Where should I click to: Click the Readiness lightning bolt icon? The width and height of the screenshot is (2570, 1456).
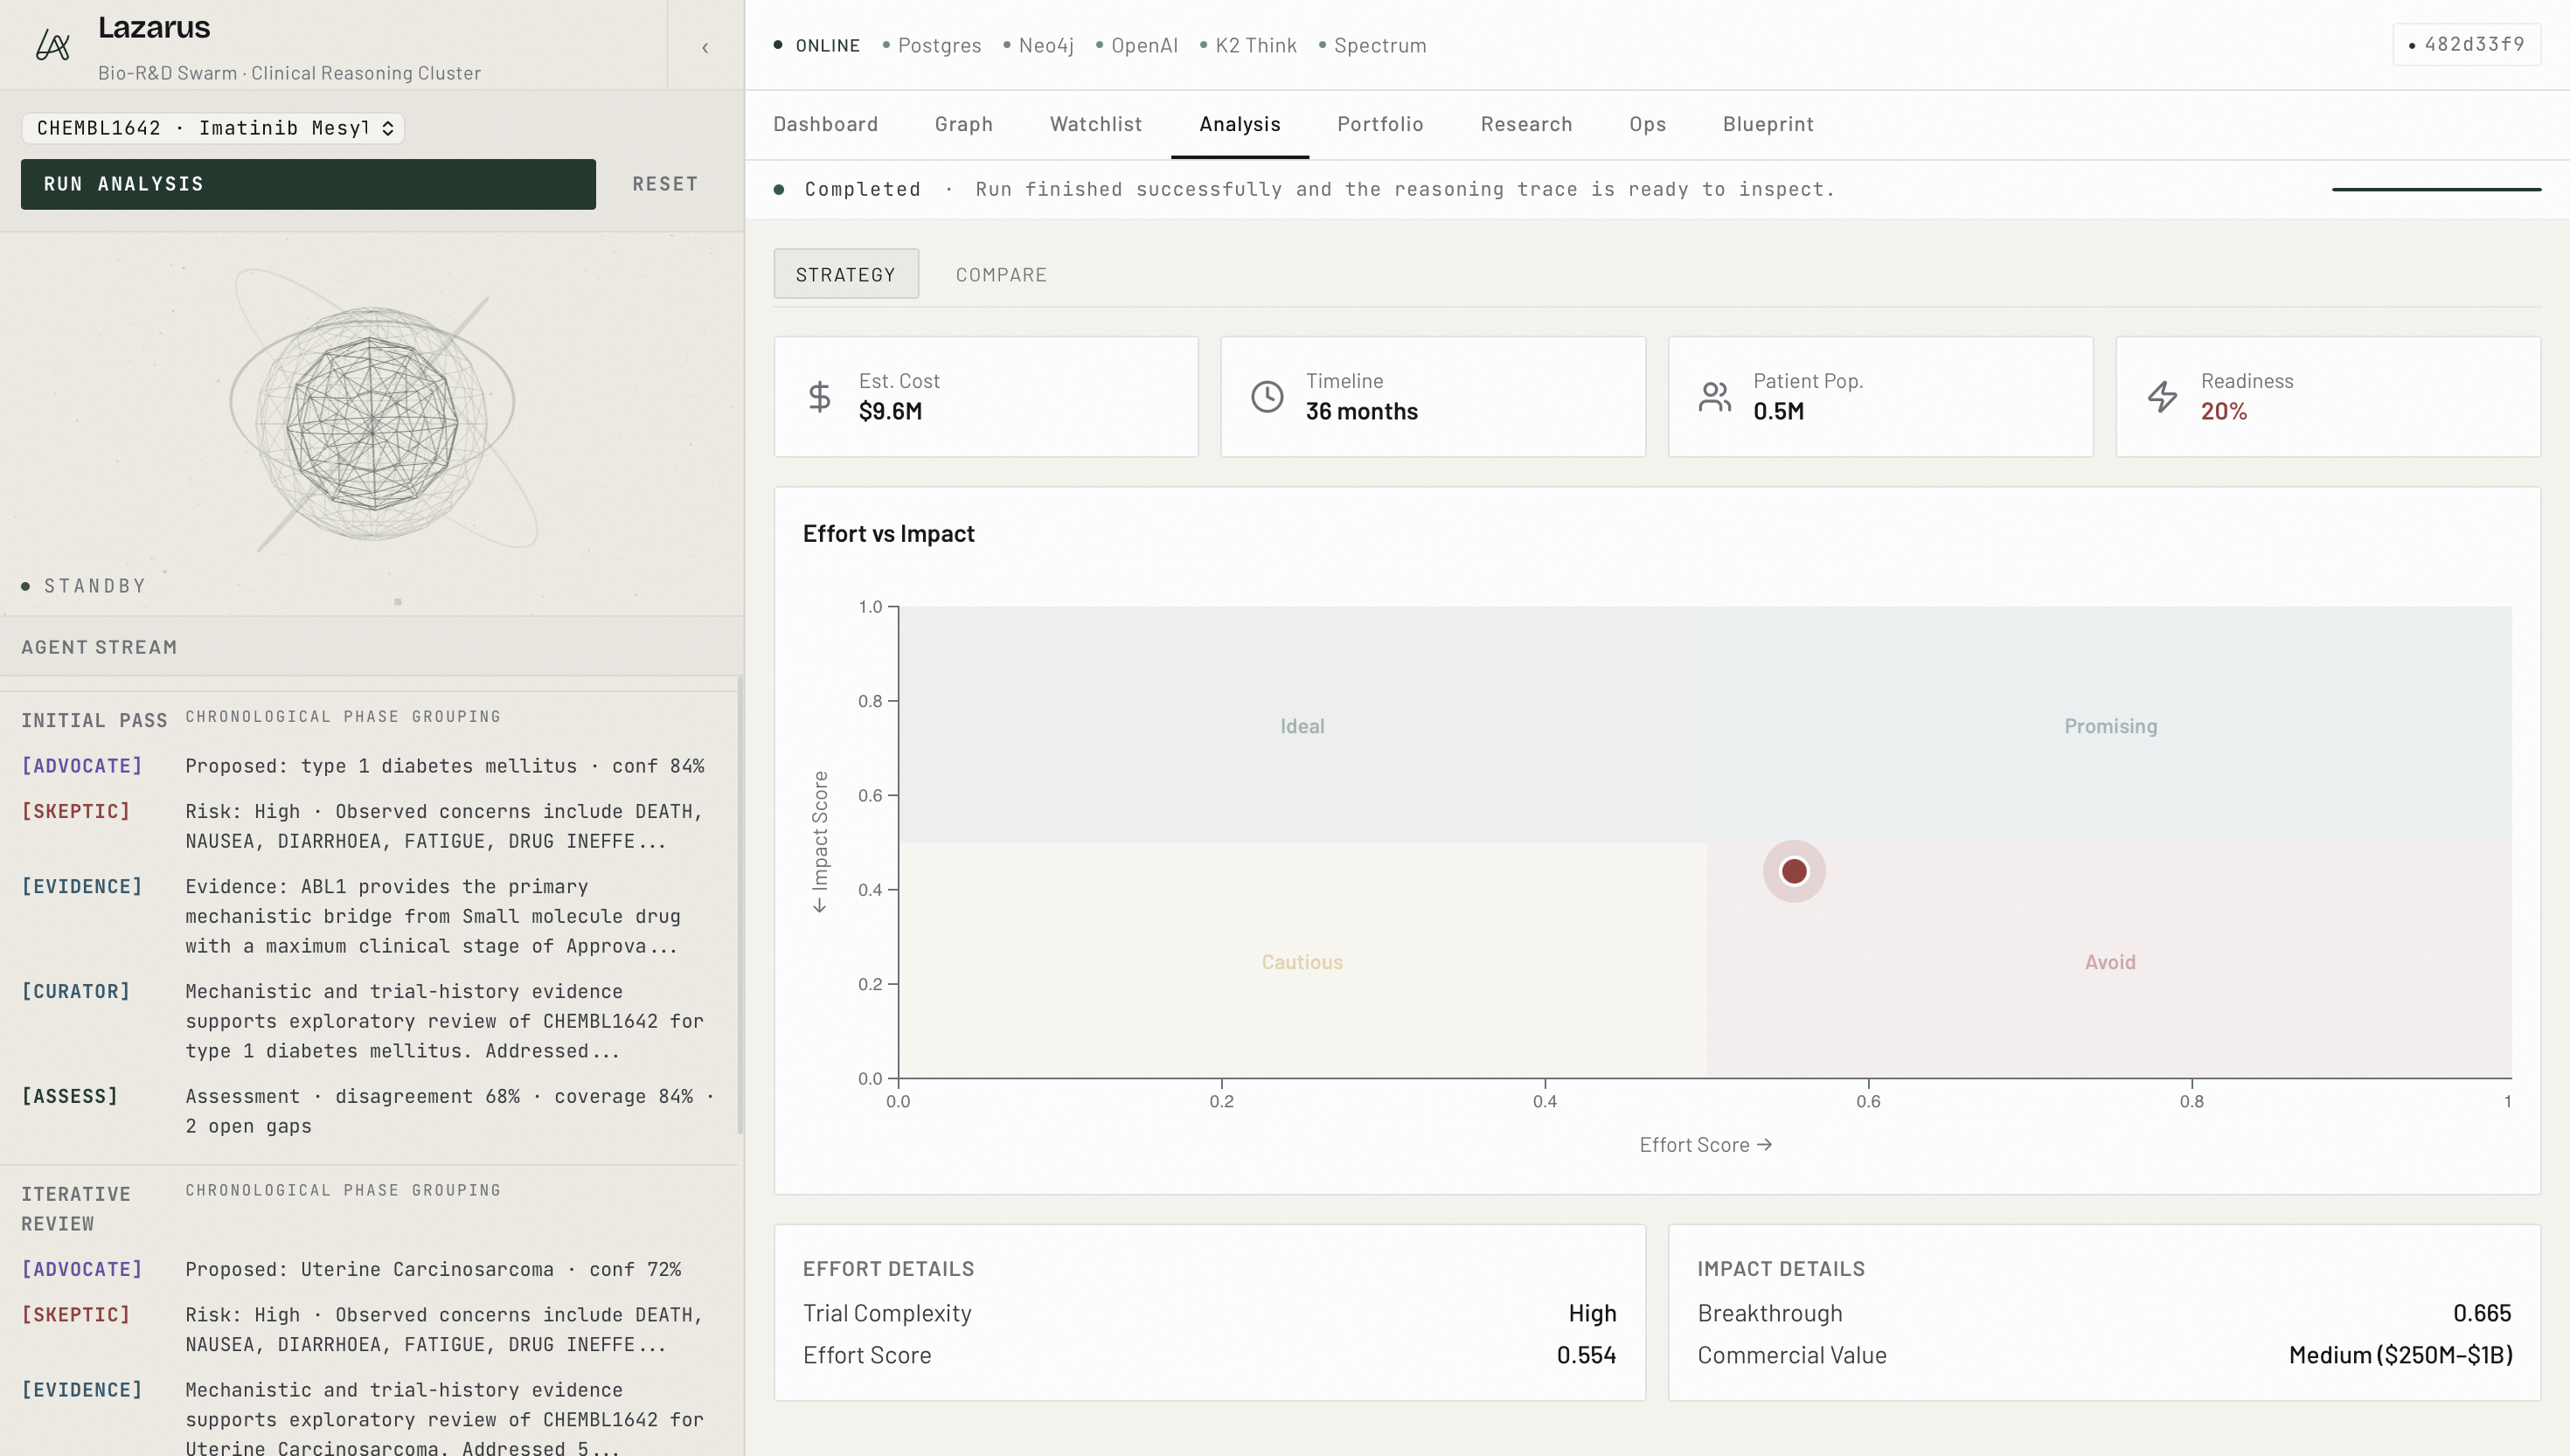(2162, 397)
